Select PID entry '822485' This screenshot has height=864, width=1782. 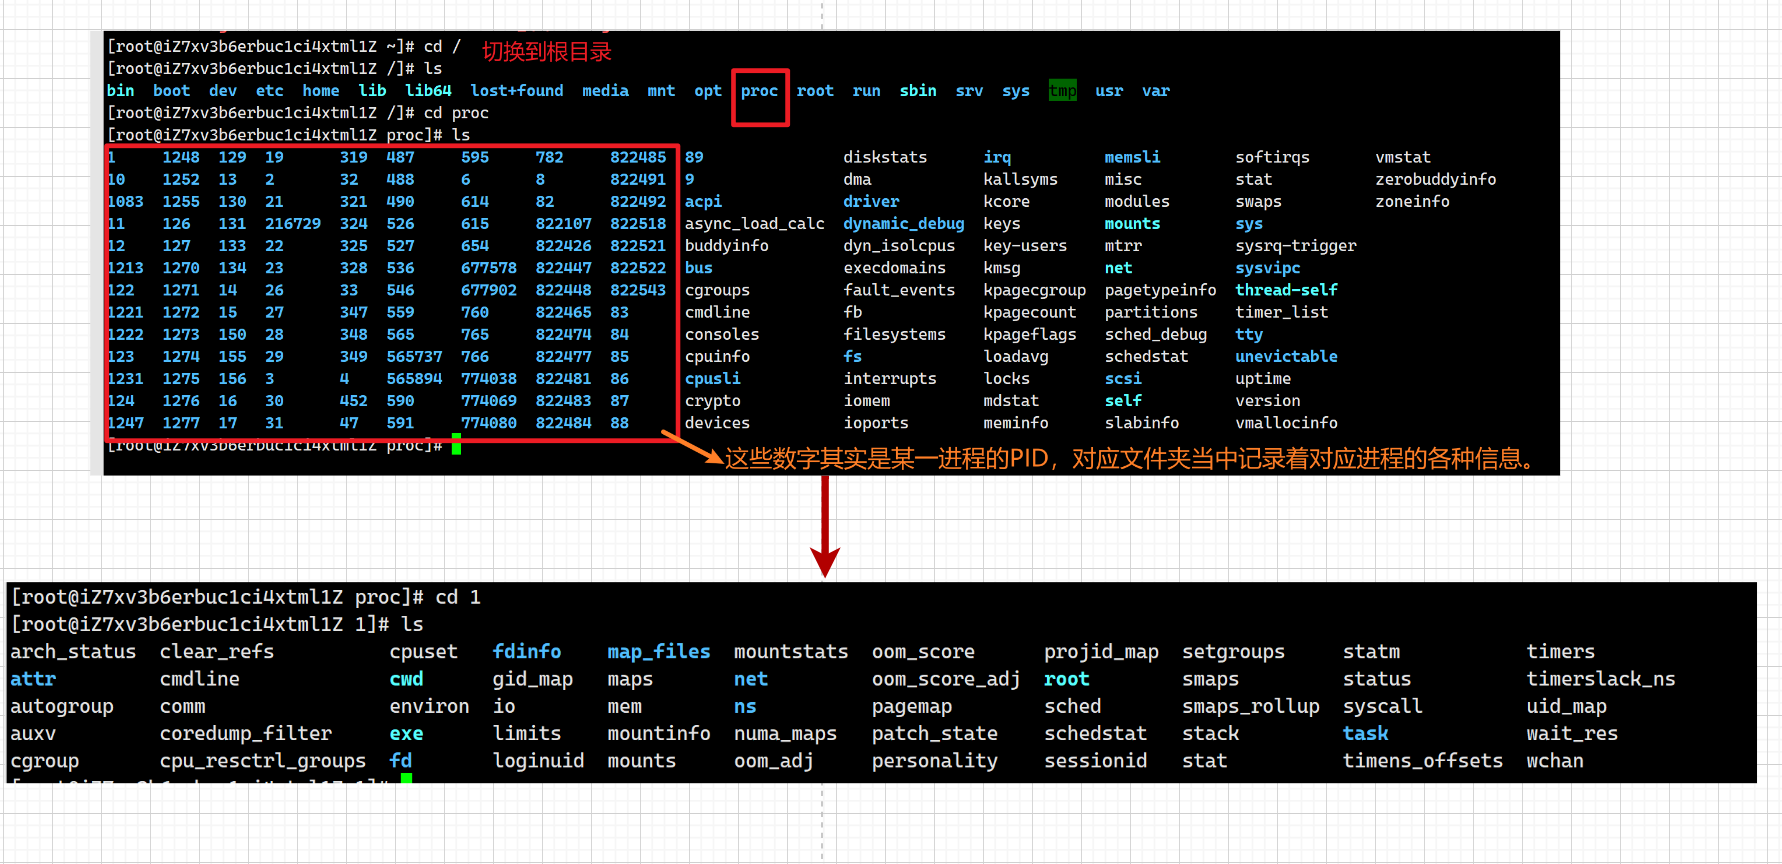point(638,158)
